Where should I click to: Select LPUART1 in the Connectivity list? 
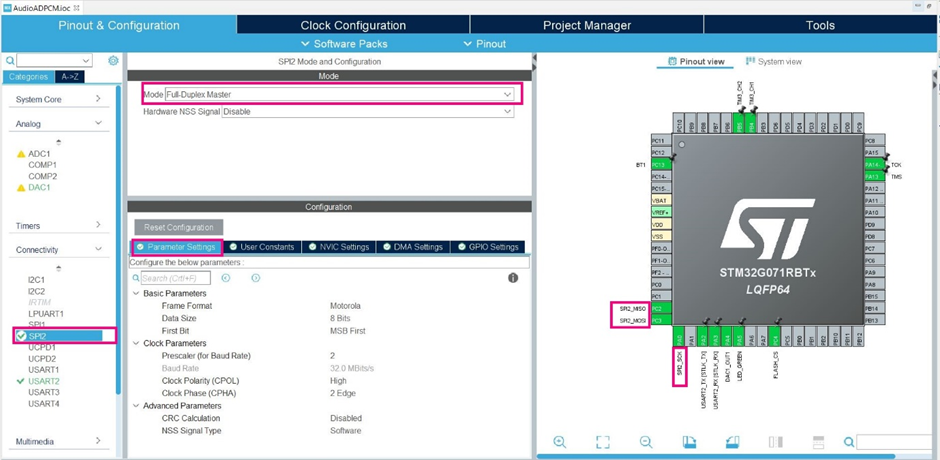(x=46, y=314)
